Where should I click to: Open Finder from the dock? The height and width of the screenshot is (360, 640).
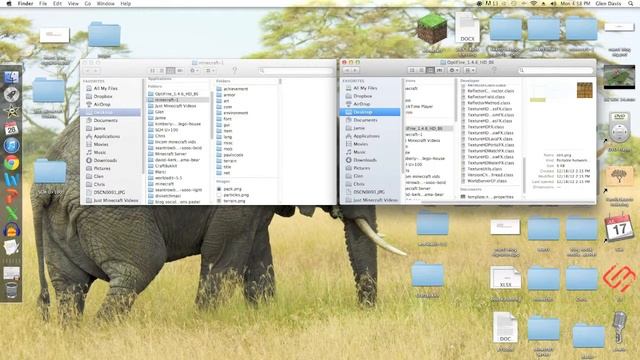pos(11,78)
